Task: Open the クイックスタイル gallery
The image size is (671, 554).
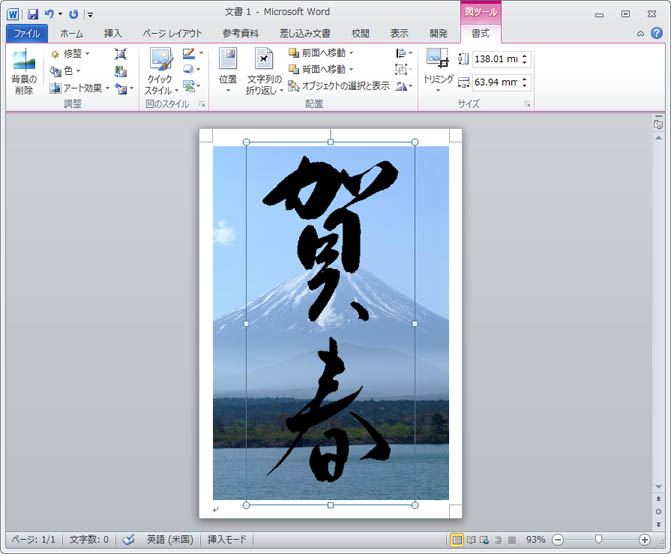Action: pos(159,72)
